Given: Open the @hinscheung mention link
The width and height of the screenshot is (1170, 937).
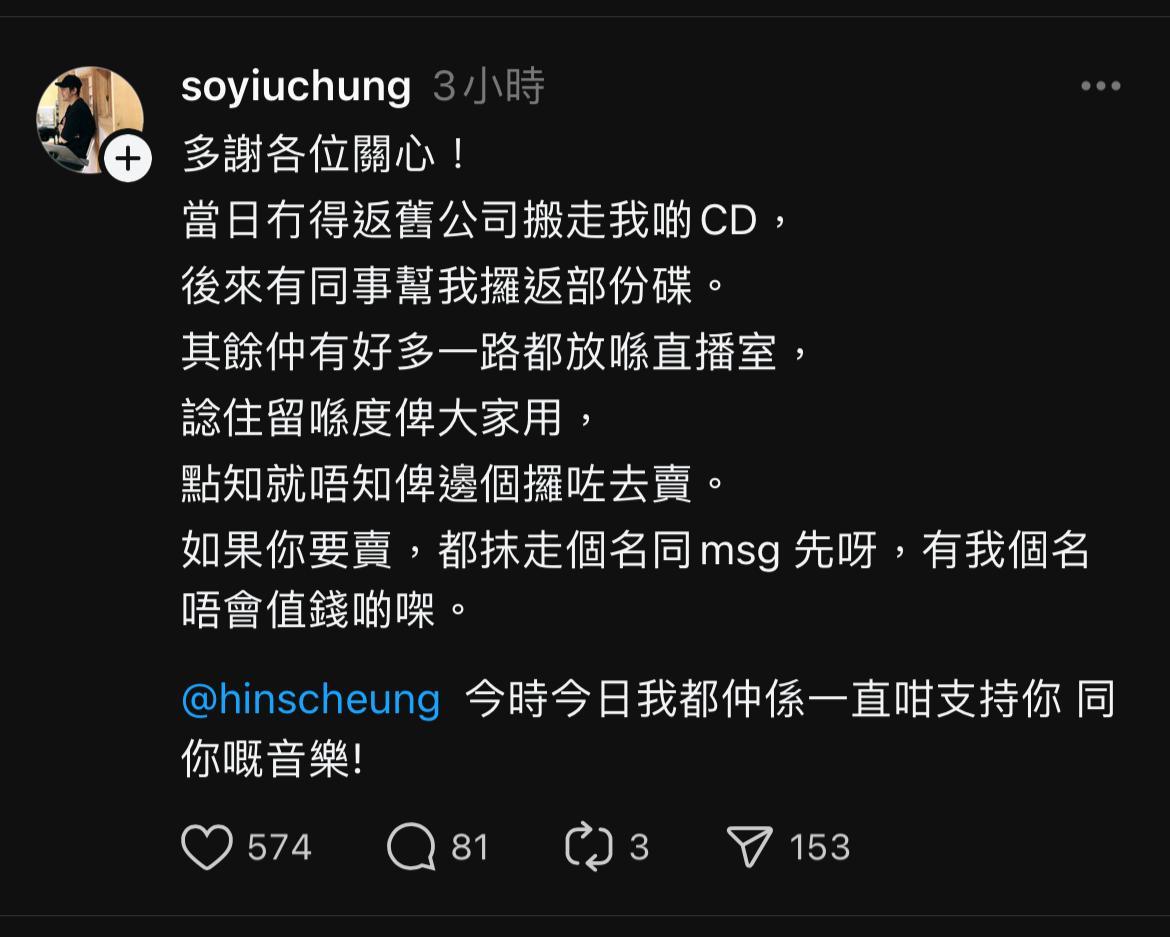Looking at the screenshot, I should 310,700.
